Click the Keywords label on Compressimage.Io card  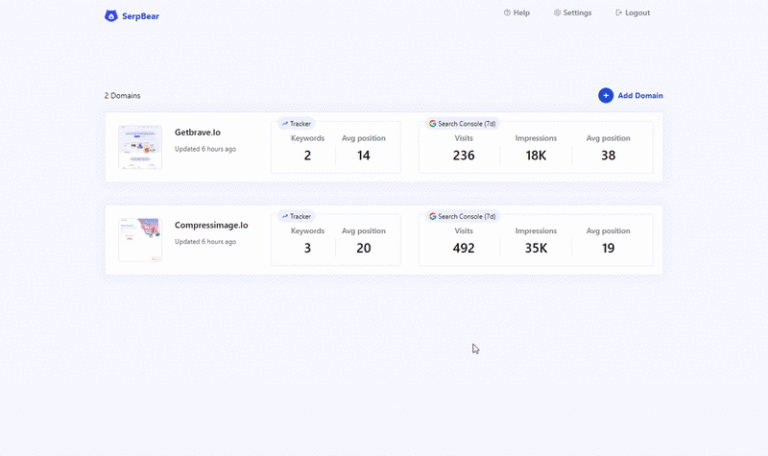(x=308, y=231)
